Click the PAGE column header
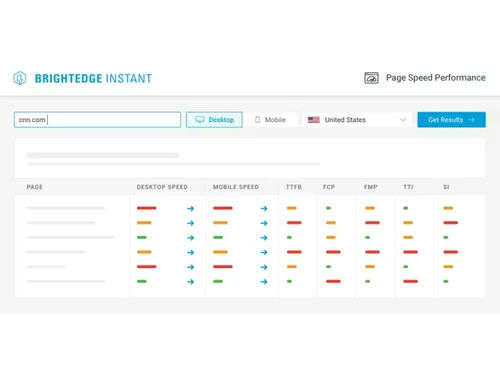500x375 pixels. pos(35,187)
